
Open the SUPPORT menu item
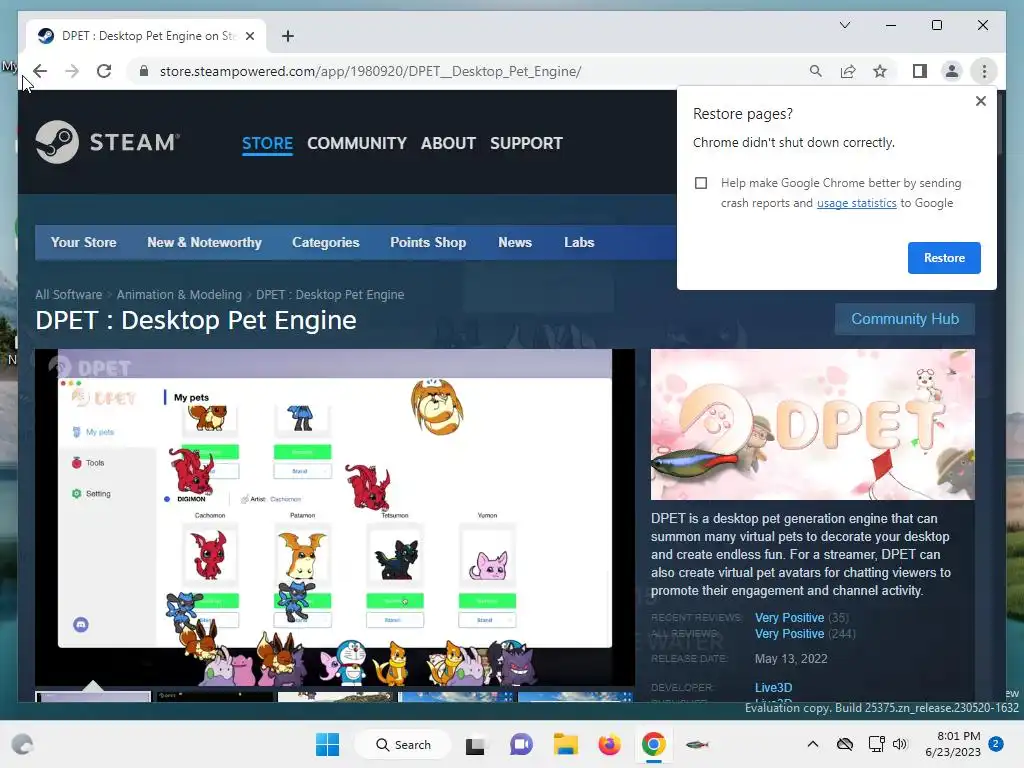point(526,143)
